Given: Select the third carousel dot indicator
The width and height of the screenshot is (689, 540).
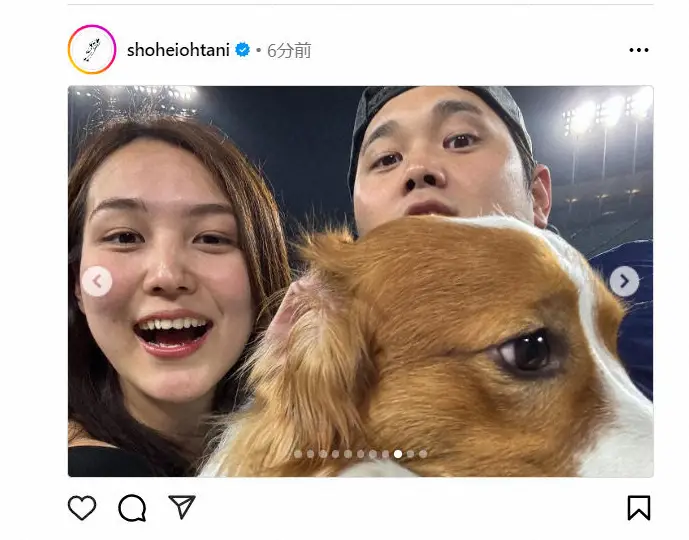Looking at the screenshot, I should pyautogui.click(x=323, y=454).
